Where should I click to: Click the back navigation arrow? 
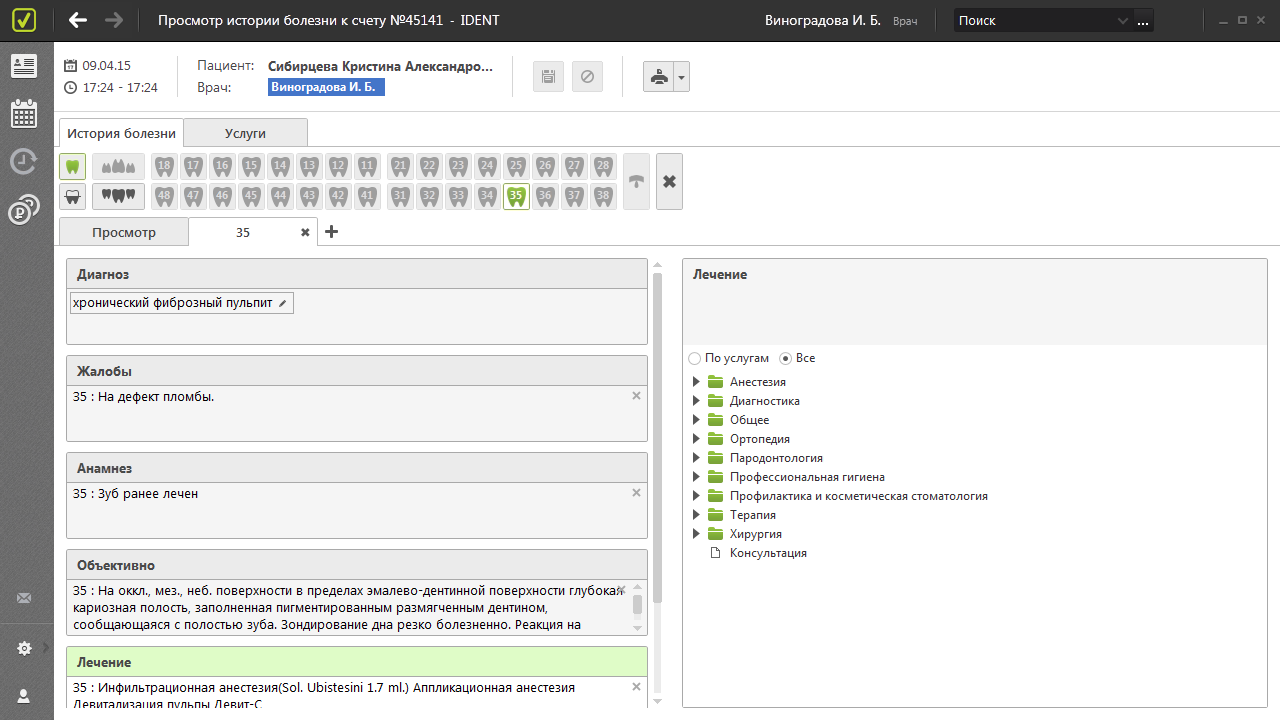(x=78, y=20)
